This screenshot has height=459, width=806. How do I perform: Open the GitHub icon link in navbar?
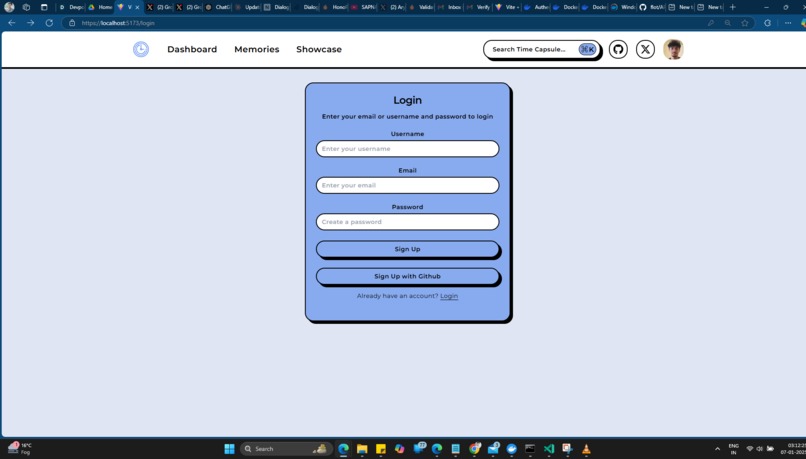[x=618, y=49]
